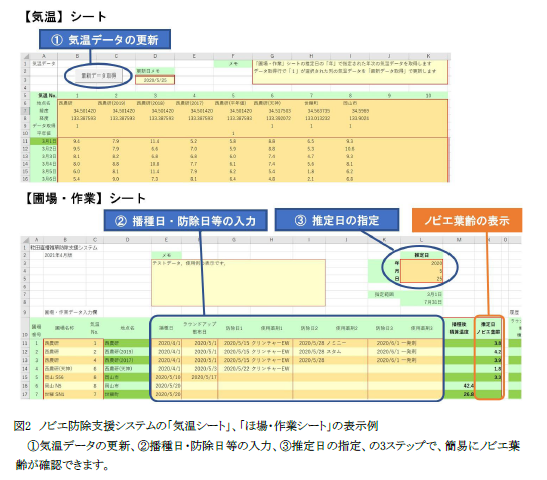Click select-all corner of 圃場 sheet
Viewport: 547px width, 480px height.
(25, 240)
